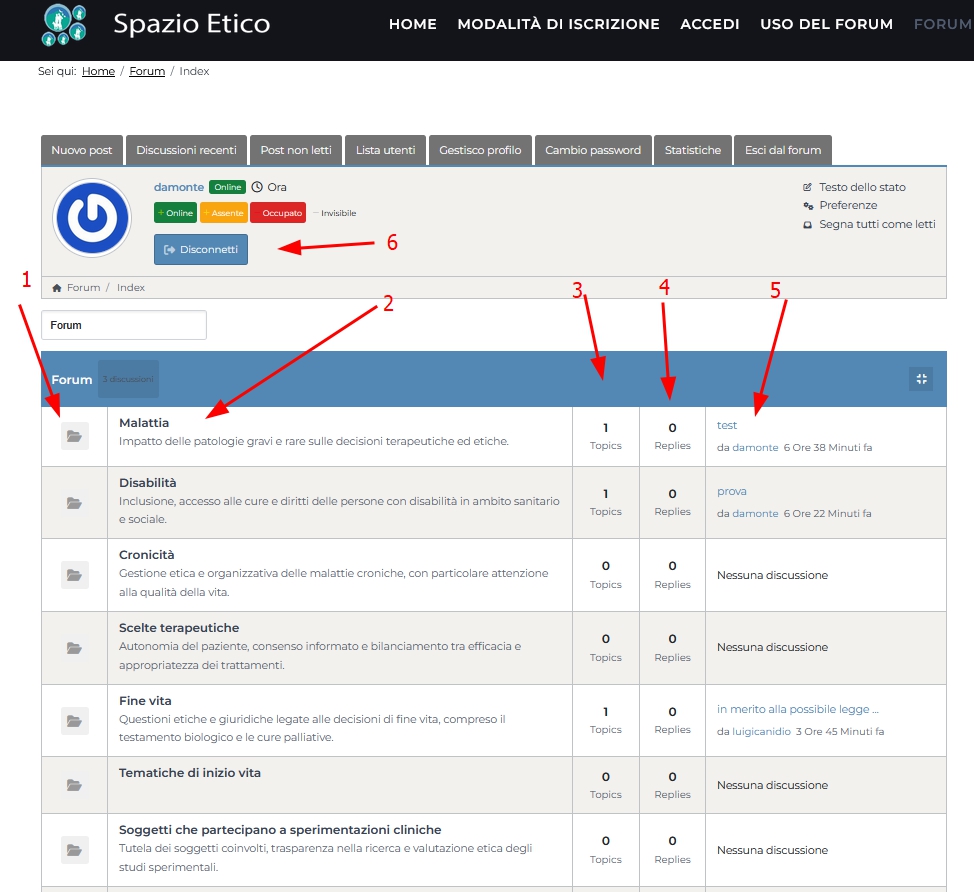Switch to the Discussioni recenti tab

click(186, 150)
